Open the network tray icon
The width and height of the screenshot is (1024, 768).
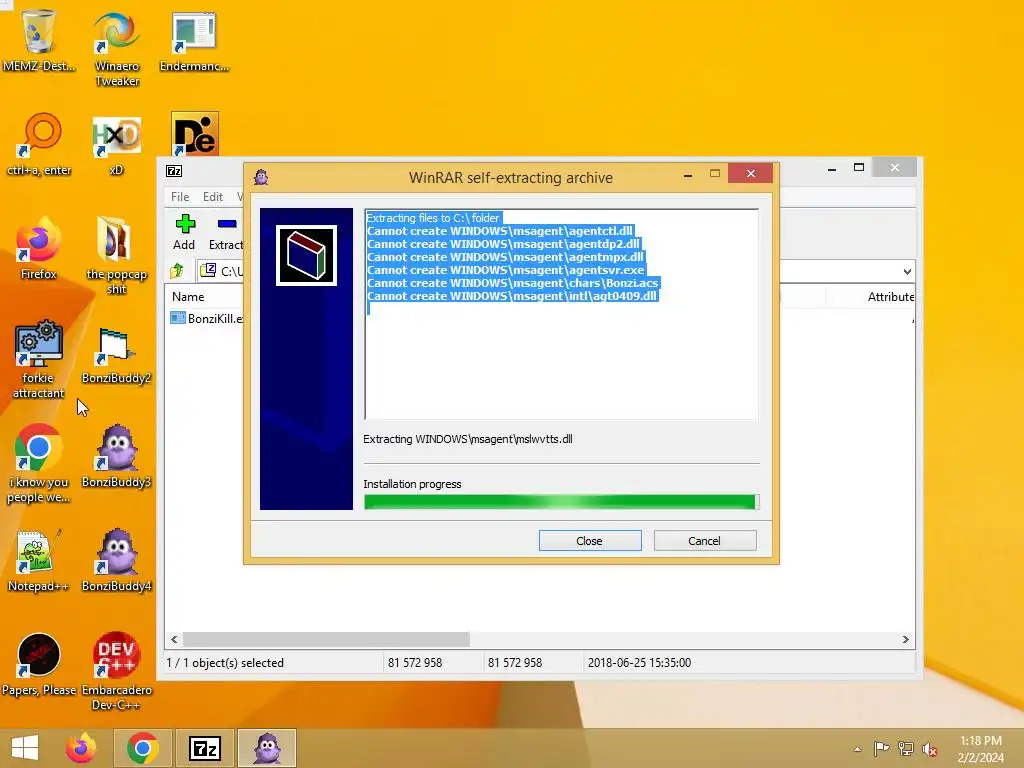point(906,748)
